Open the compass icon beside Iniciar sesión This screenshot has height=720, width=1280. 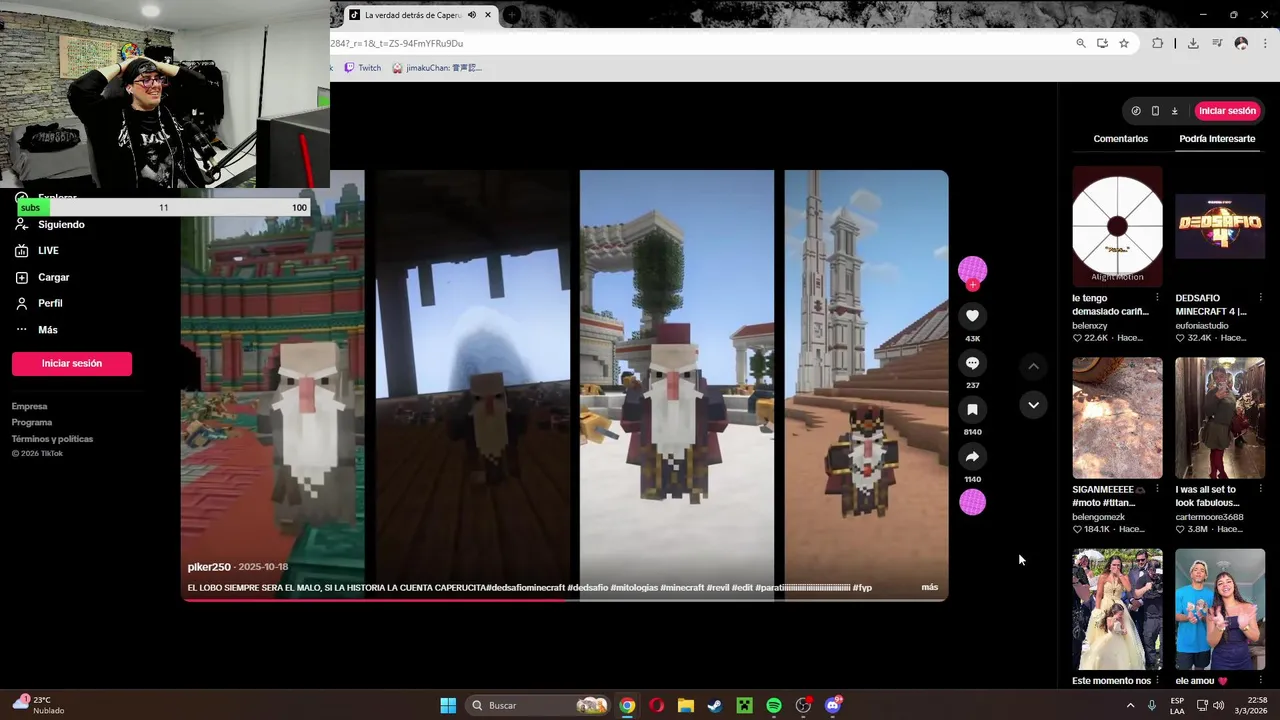click(1135, 111)
